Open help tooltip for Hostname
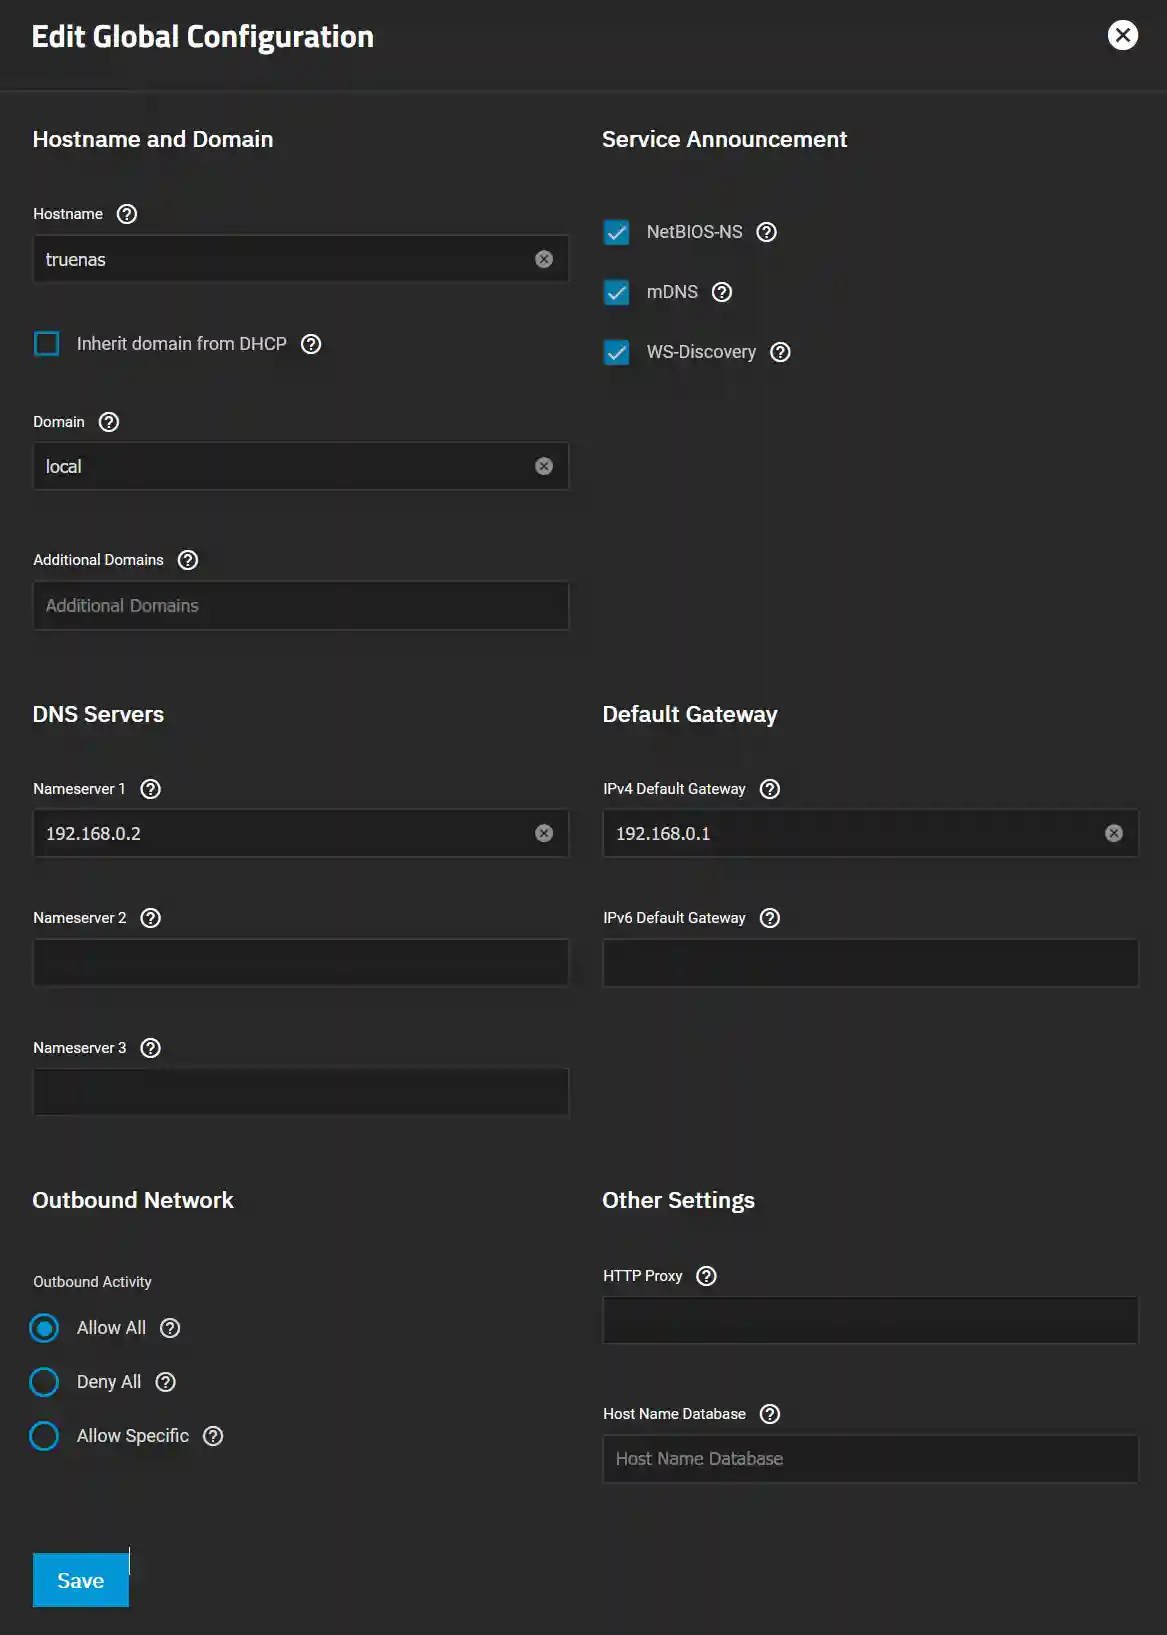The height and width of the screenshot is (1635, 1167). (x=127, y=214)
